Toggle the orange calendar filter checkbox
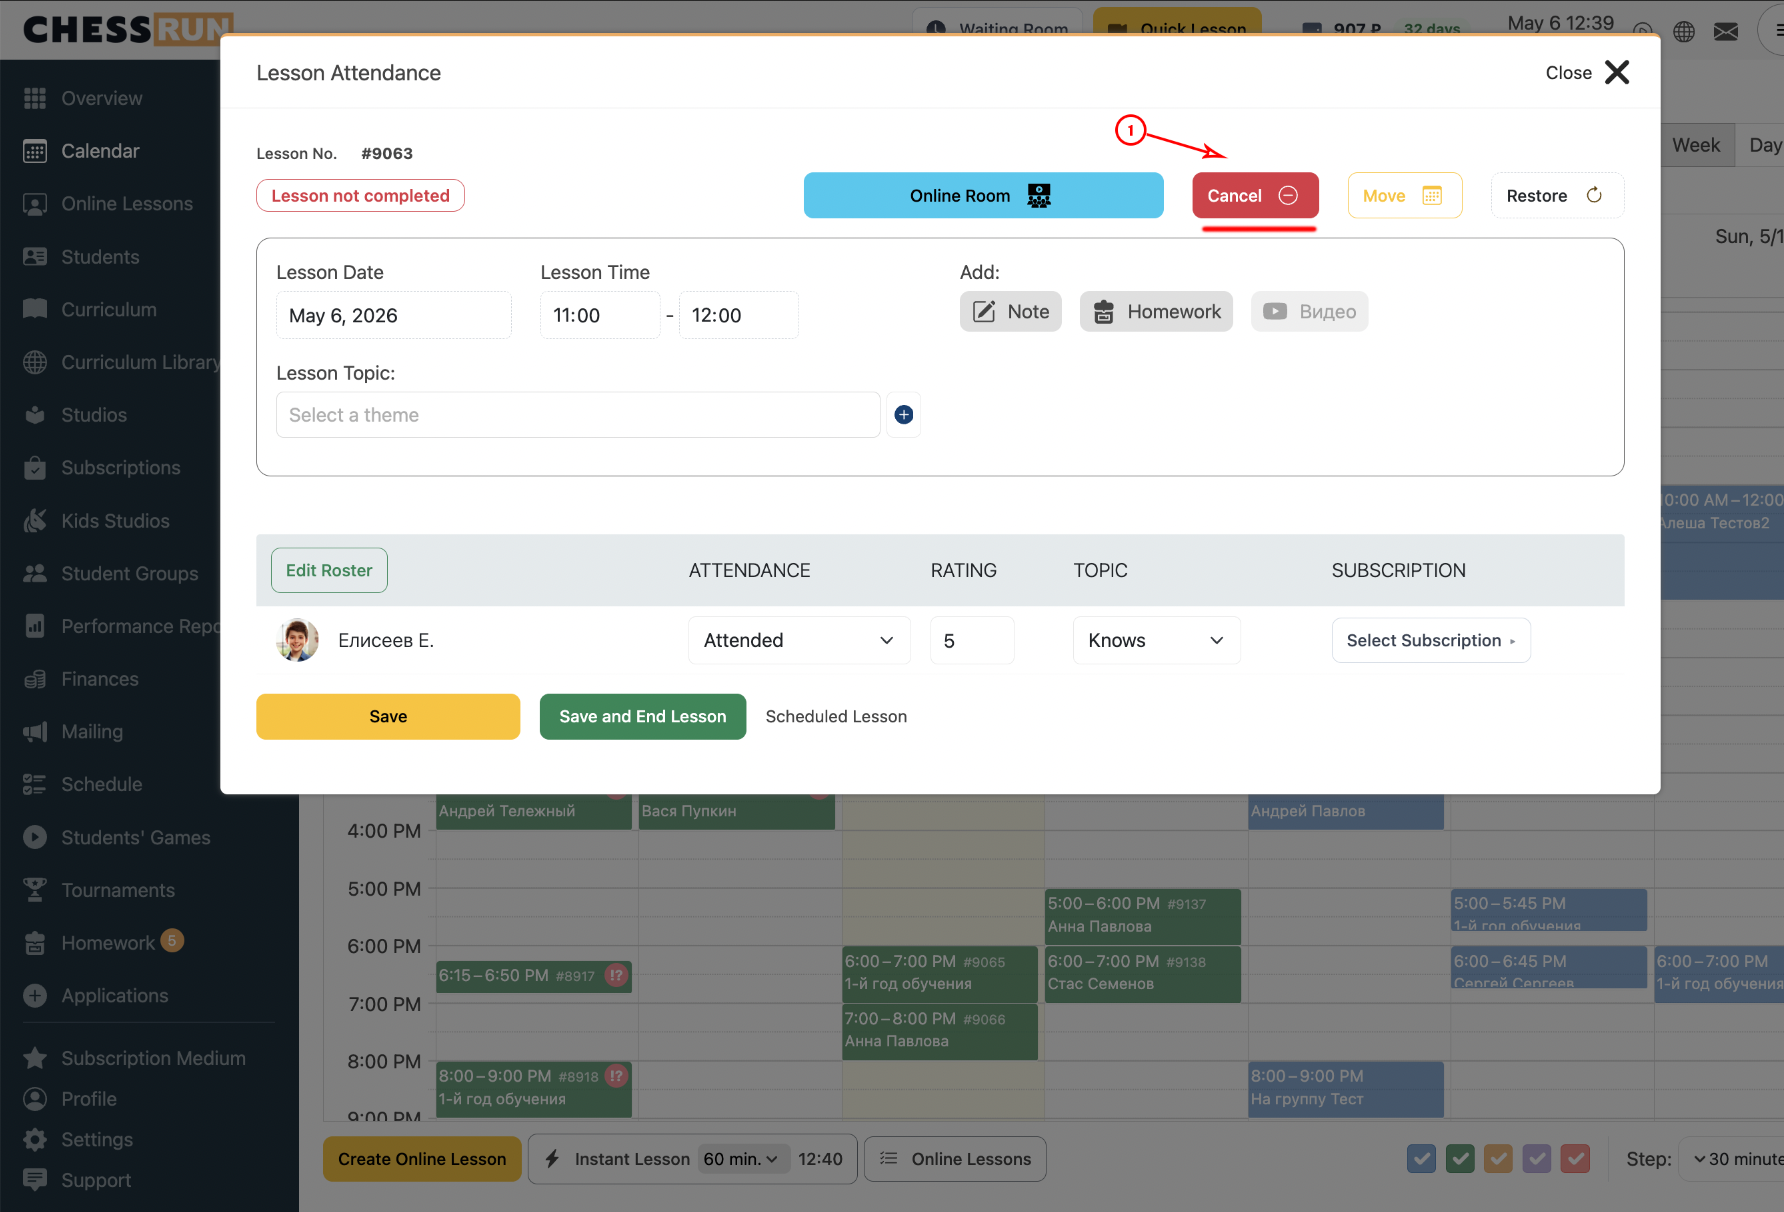 1498,1159
